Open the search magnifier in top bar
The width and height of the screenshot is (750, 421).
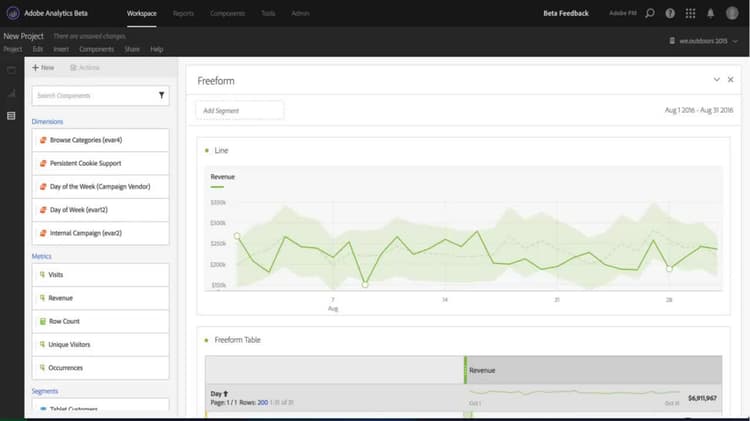click(650, 13)
